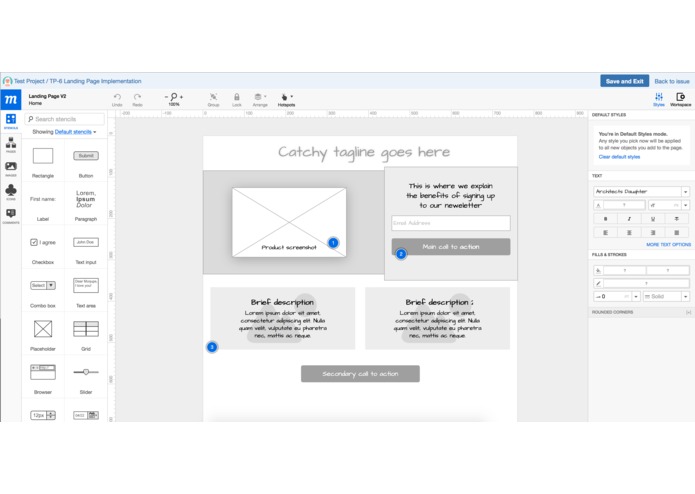This screenshot has width=695, height=494.
Task: Toggle underline text formatting
Action: click(652, 219)
